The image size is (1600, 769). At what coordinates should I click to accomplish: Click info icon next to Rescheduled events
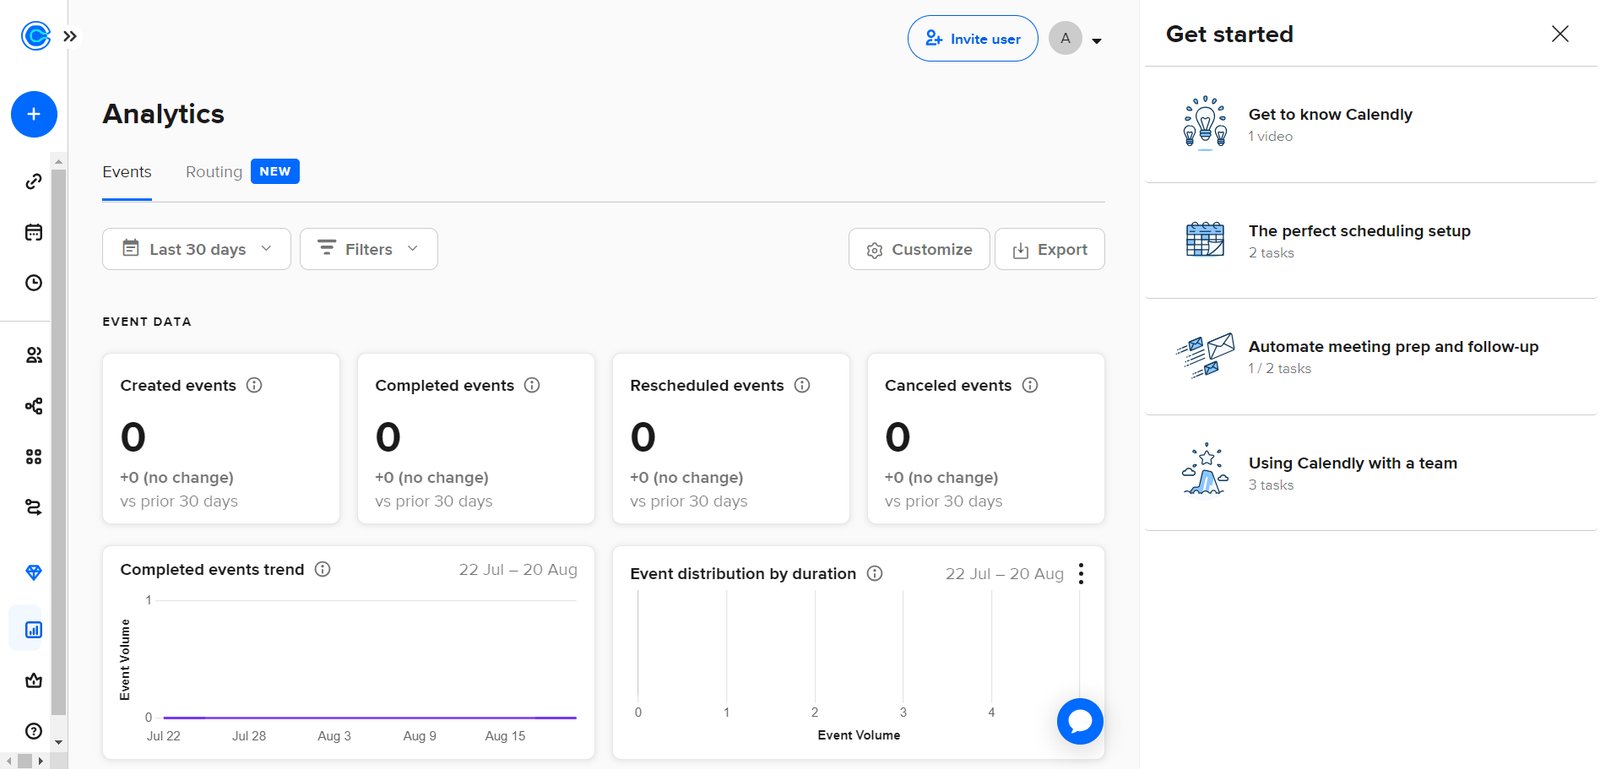pyautogui.click(x=802, y=385)
